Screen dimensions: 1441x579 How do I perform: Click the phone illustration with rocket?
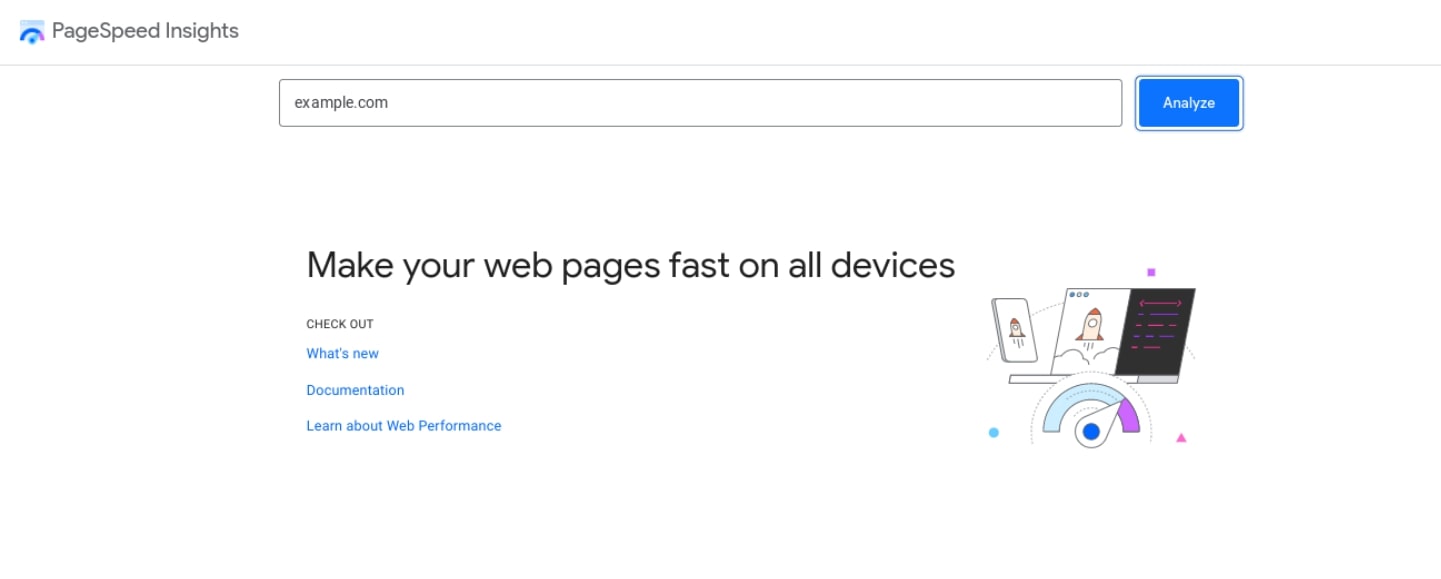(1014, 330)
